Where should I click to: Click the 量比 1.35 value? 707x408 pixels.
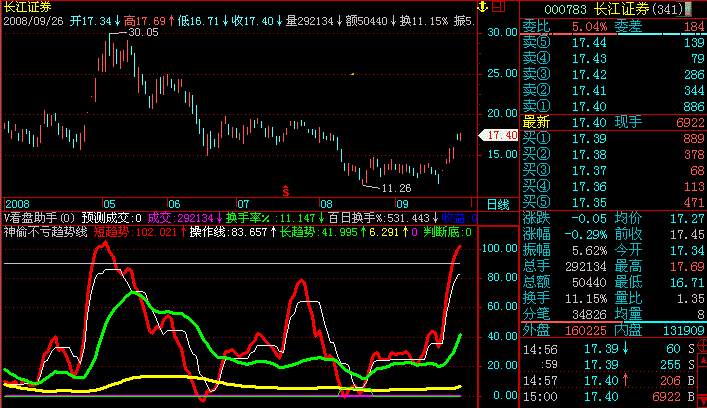pyautogui.click(x=690, y=298)
